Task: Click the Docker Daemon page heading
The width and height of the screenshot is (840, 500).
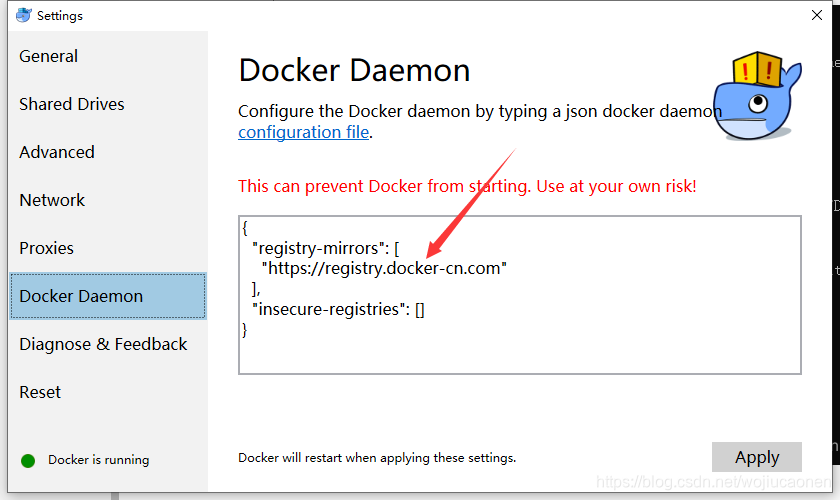Action: 354,70
